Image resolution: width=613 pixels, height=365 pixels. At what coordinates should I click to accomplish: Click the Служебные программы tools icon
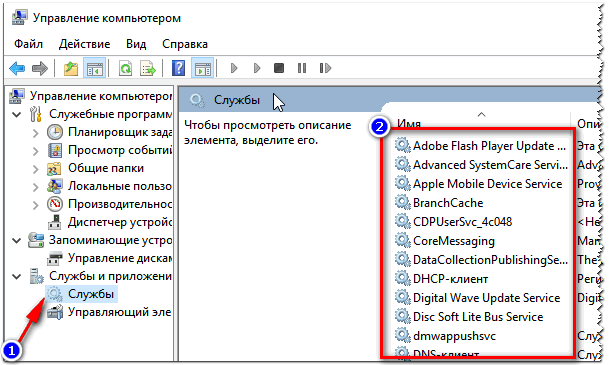(36, 114)
